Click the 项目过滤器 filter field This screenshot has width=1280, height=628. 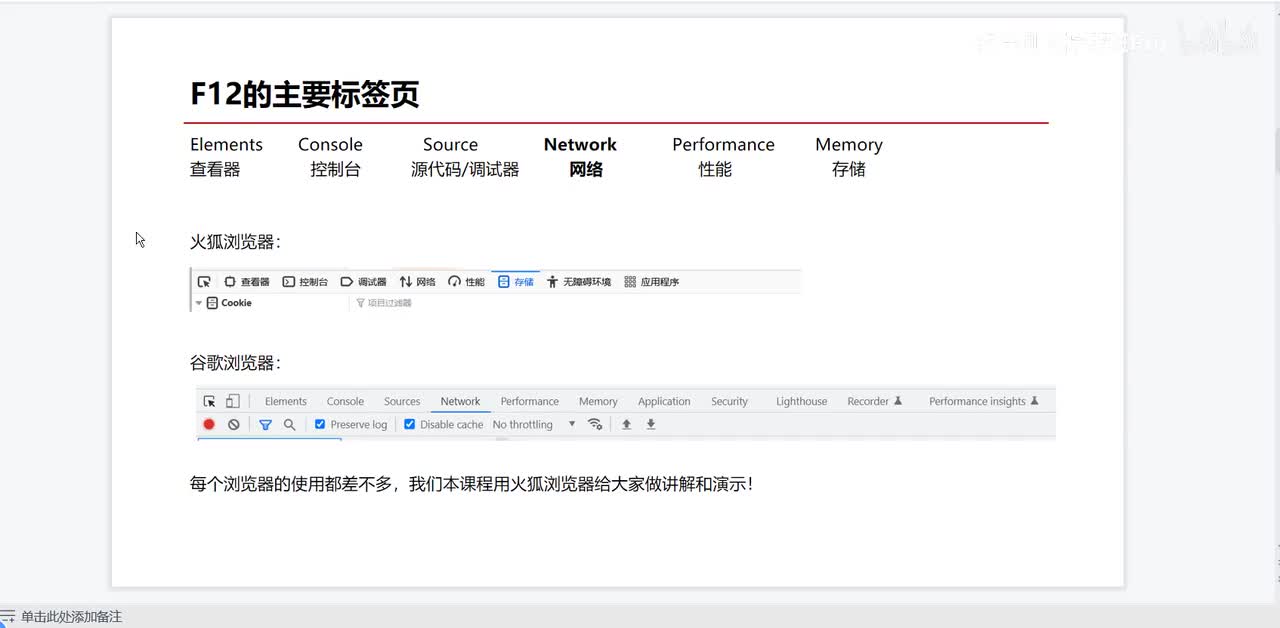click(x=390, y=303)
